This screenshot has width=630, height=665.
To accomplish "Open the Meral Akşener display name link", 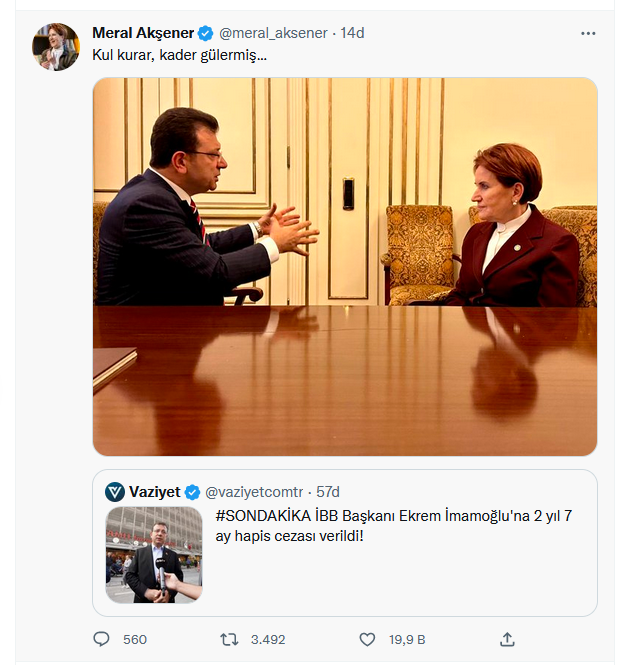I will (143, 33).
